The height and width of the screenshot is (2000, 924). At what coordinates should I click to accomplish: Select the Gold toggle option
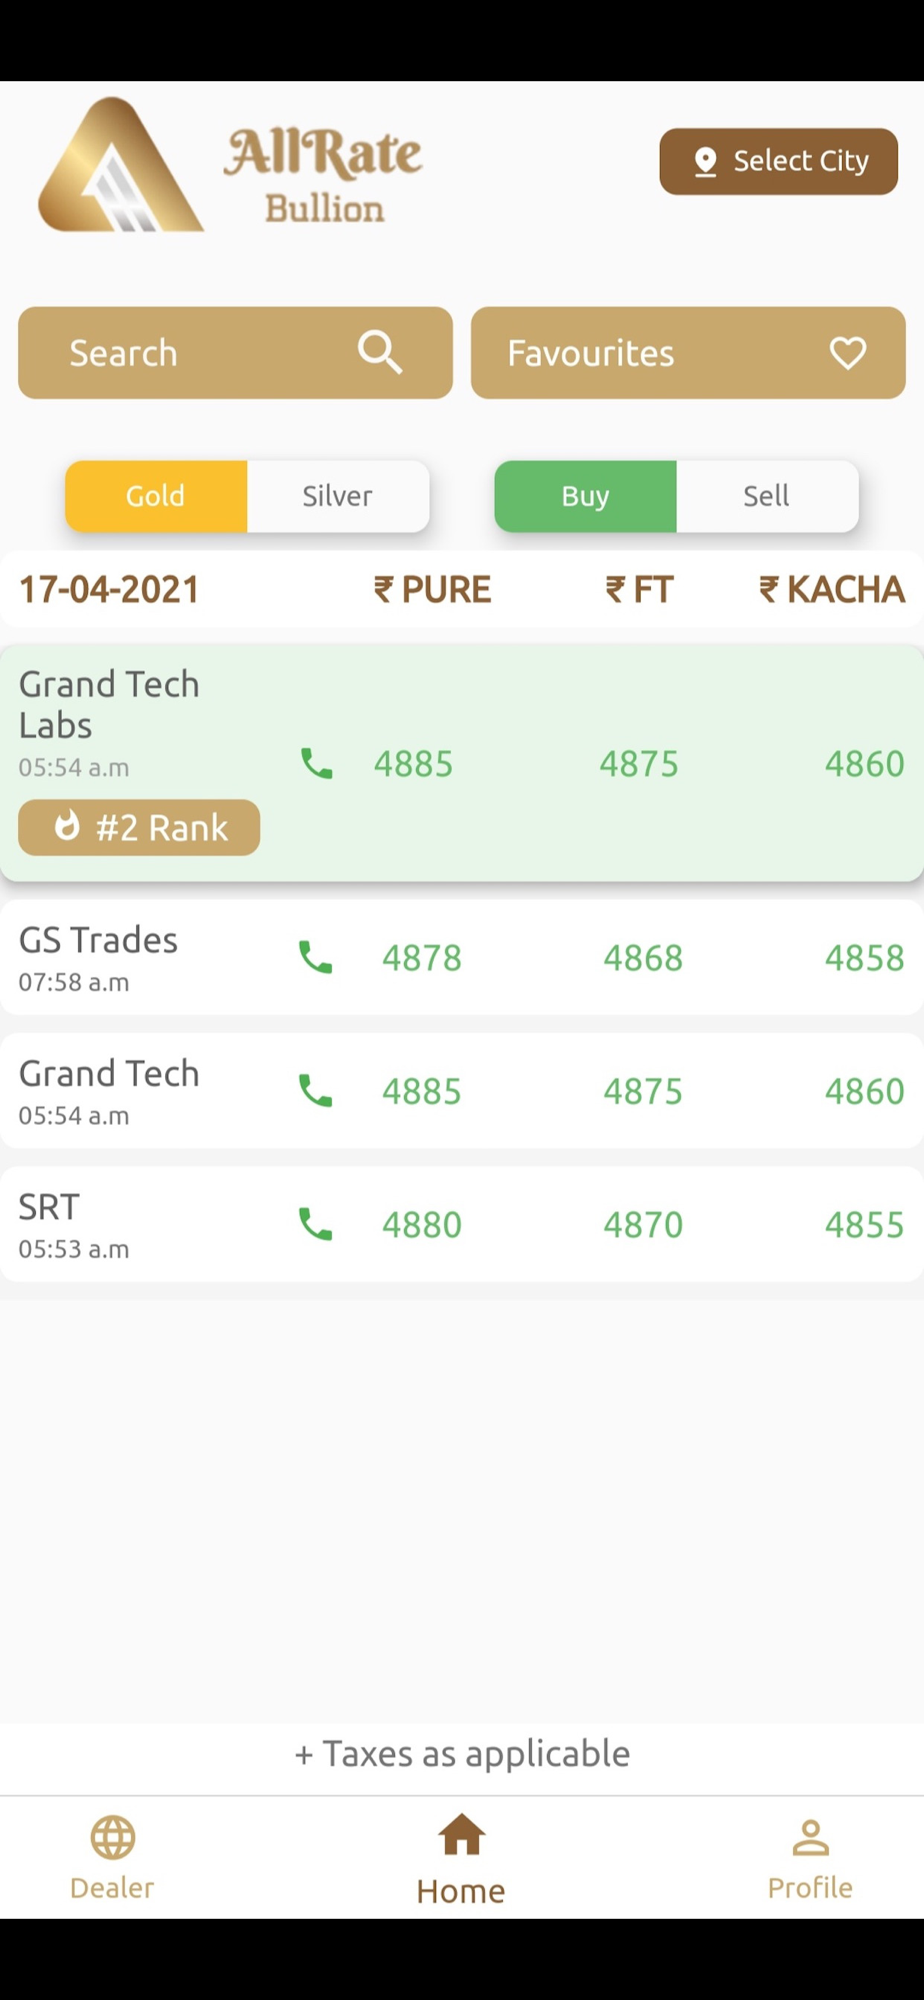pyautogui.click(x=156, y=496)
